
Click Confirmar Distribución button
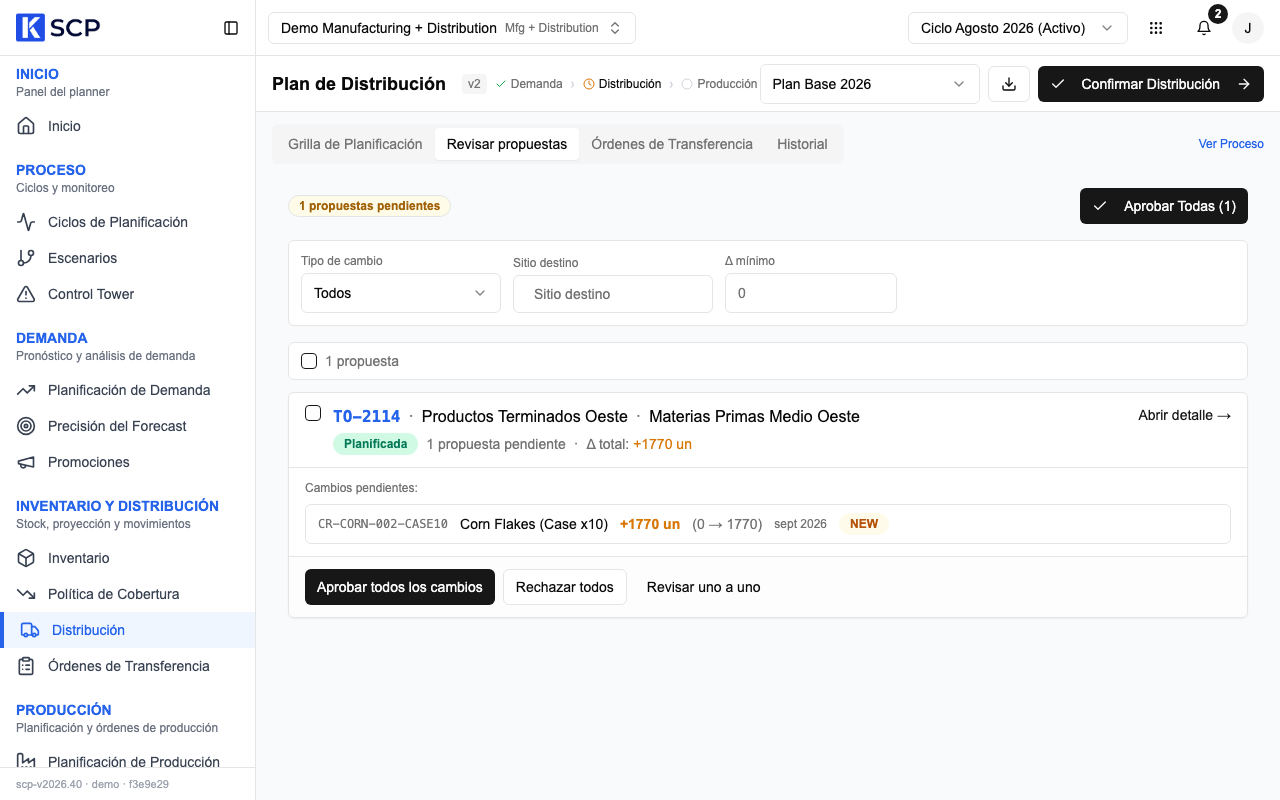click(1151, 84)
